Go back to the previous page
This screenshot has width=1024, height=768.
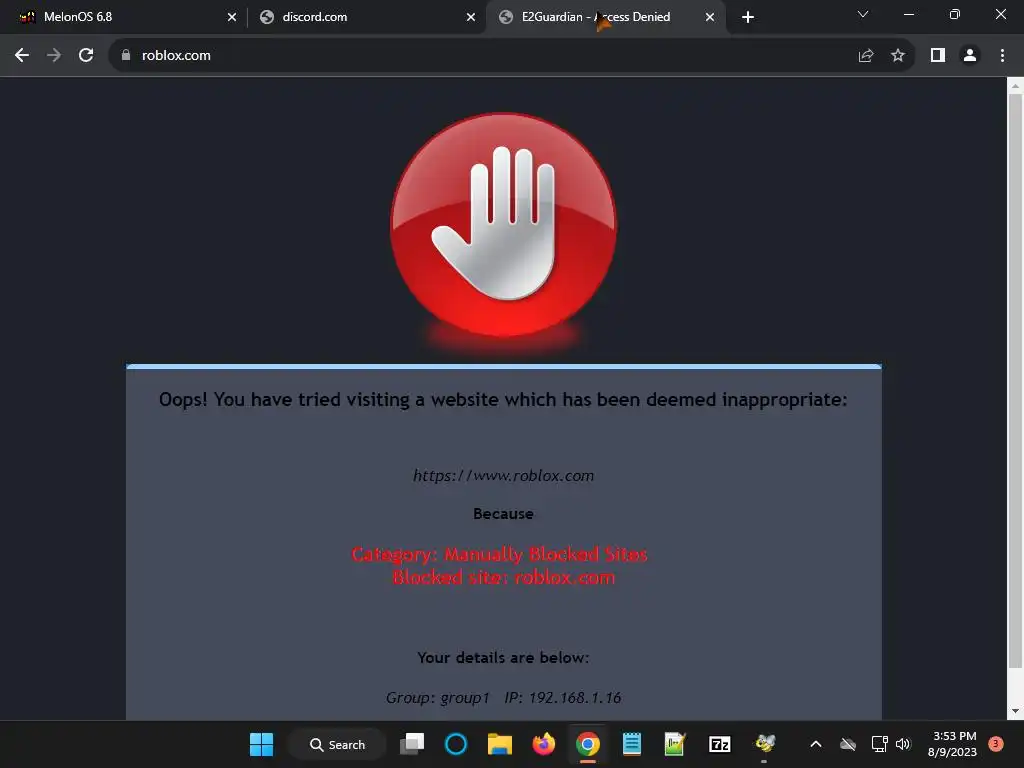[22, 56]
